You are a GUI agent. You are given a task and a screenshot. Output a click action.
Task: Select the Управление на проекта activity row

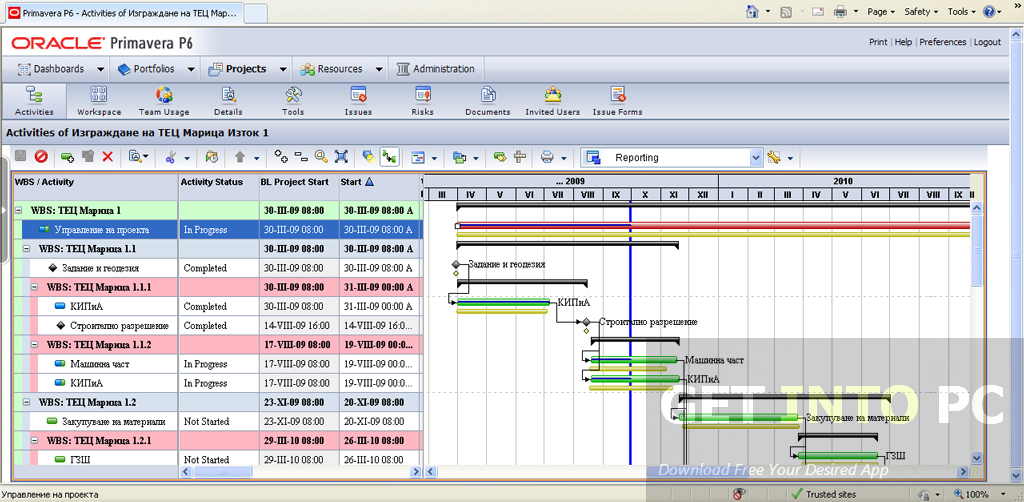click(x=217, y=230)
